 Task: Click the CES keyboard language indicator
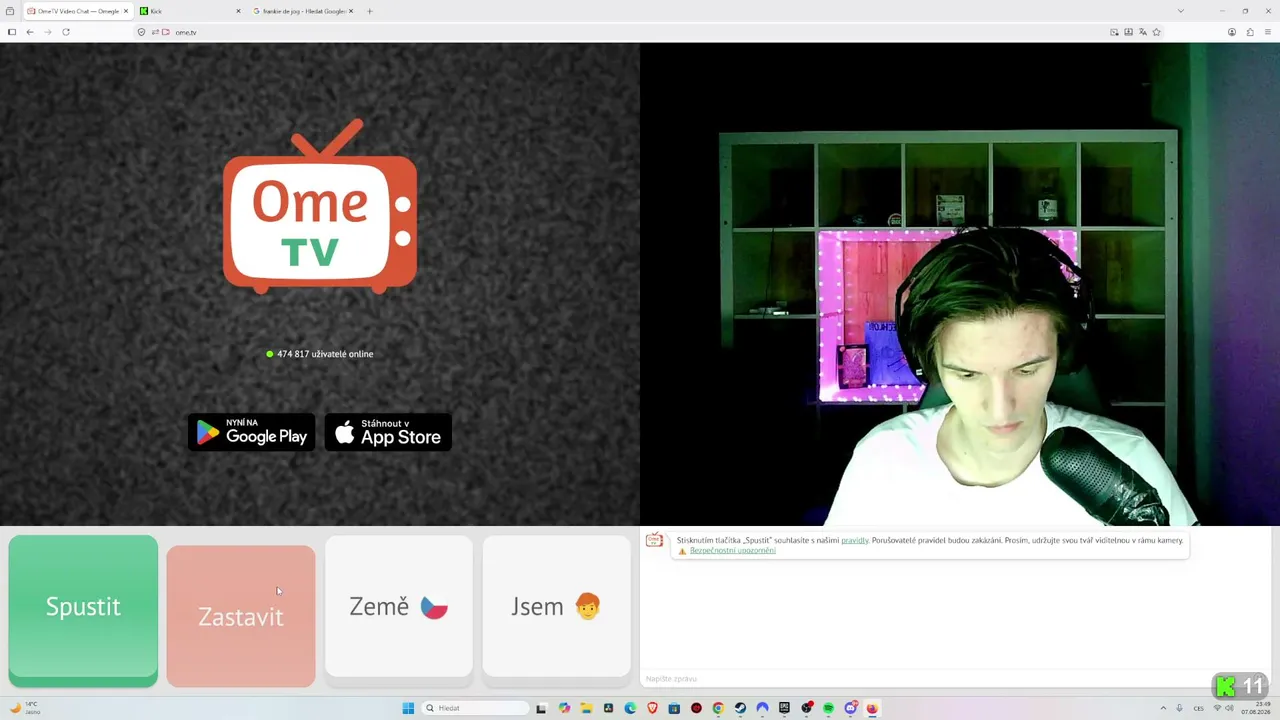[x=1198, y=708]
